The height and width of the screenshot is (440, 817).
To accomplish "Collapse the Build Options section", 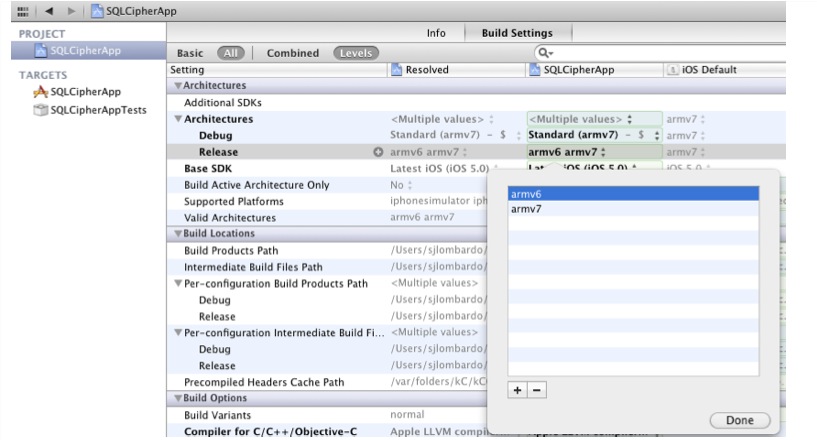I will coord(178,398).
